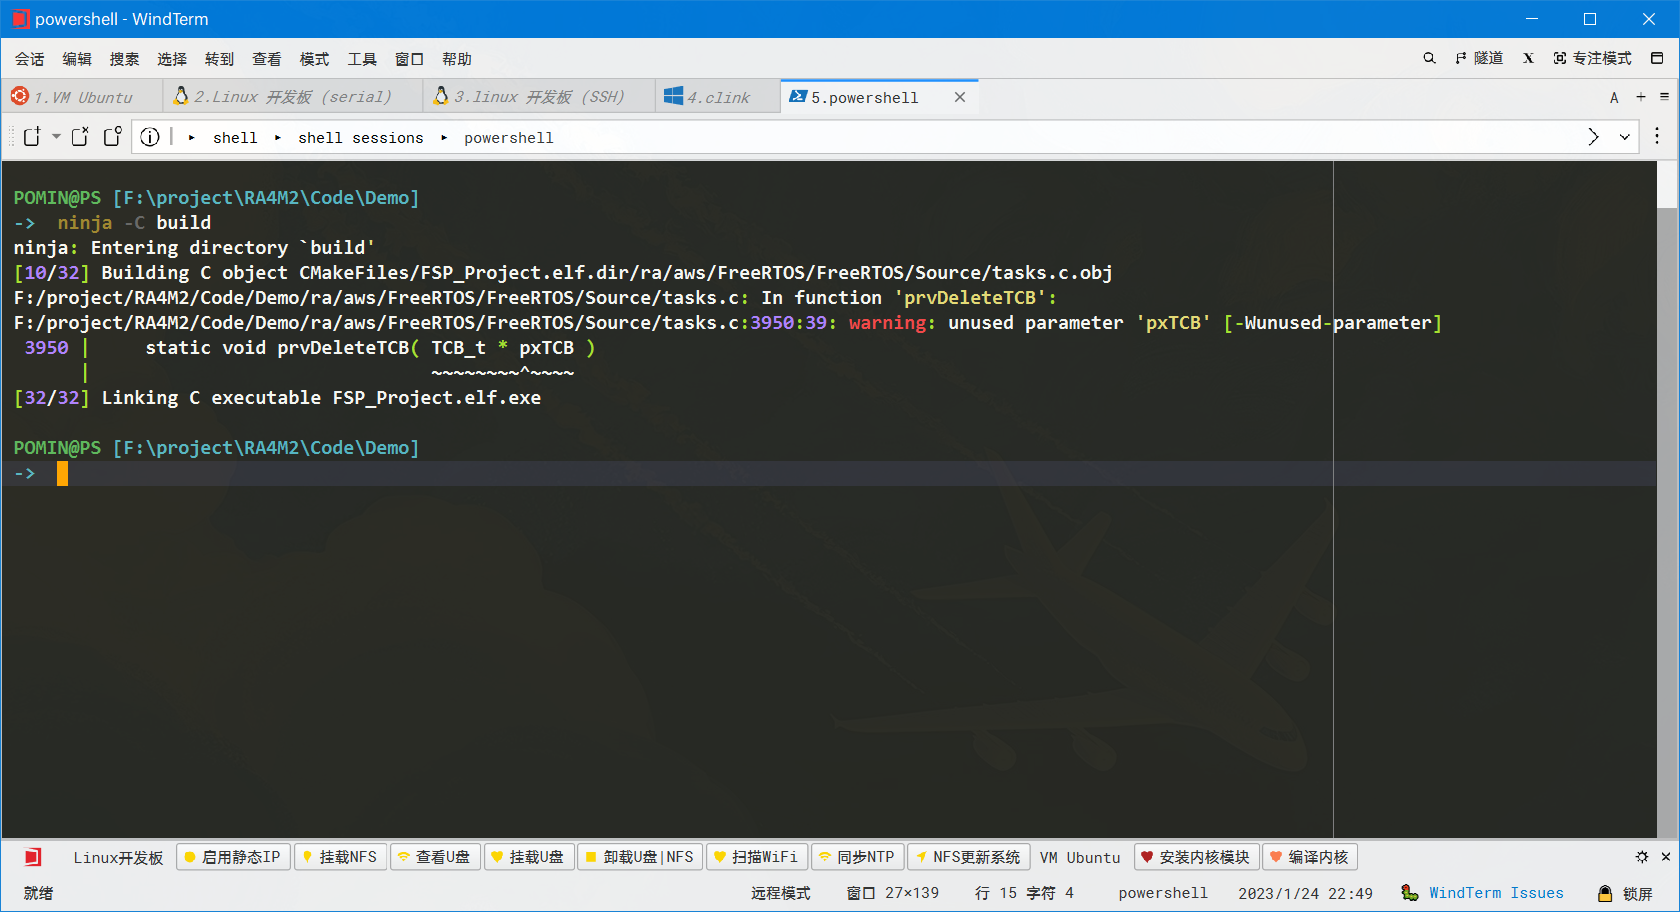The image size is (1680, 912).
Task: Open quickbar settings gear
Action: pyautogui.click(x=1642, y=857)
